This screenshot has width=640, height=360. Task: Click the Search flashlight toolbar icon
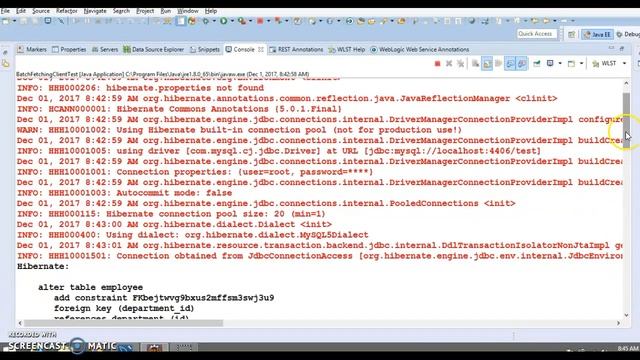pos(384,21)
